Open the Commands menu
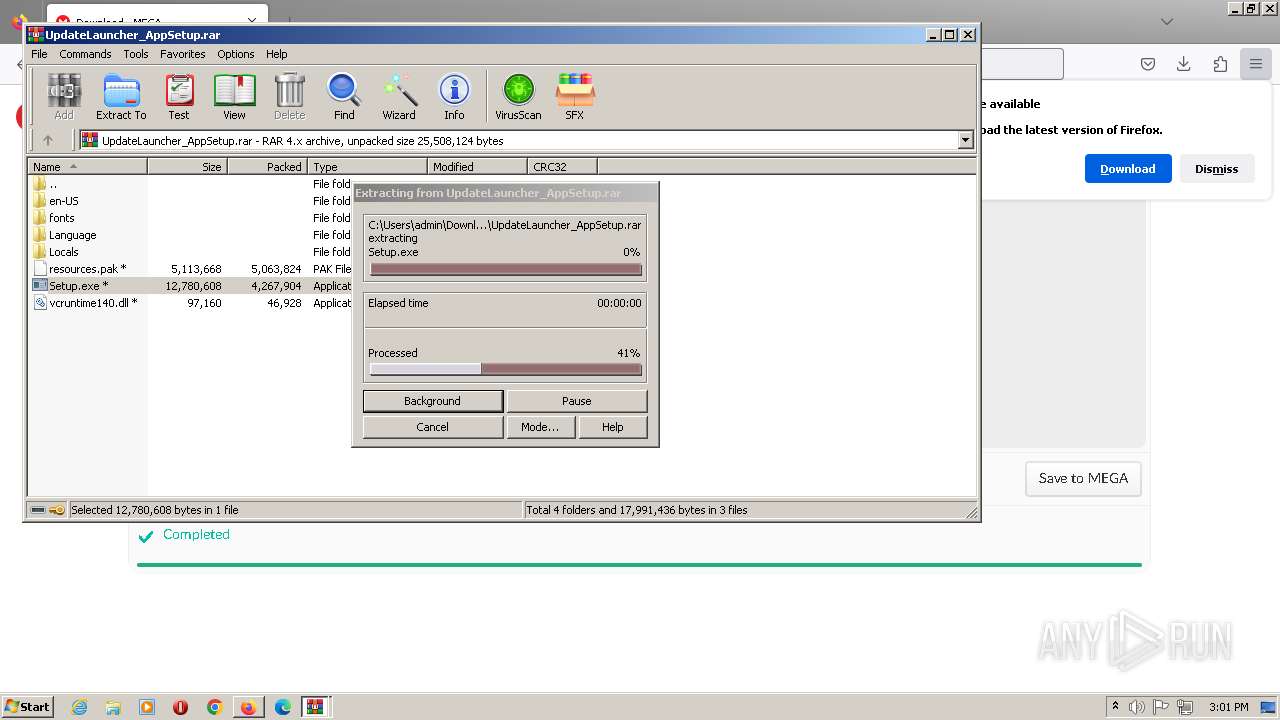This screenshot has width=1280, height=720. coord(85,54)
